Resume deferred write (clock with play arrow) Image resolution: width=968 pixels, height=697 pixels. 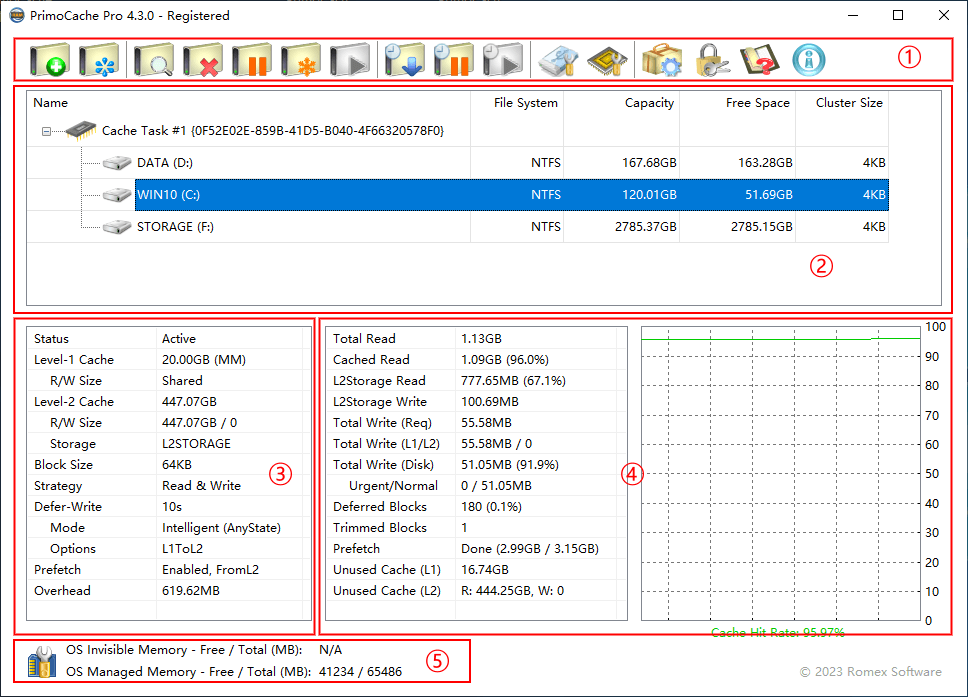point(503,60)
